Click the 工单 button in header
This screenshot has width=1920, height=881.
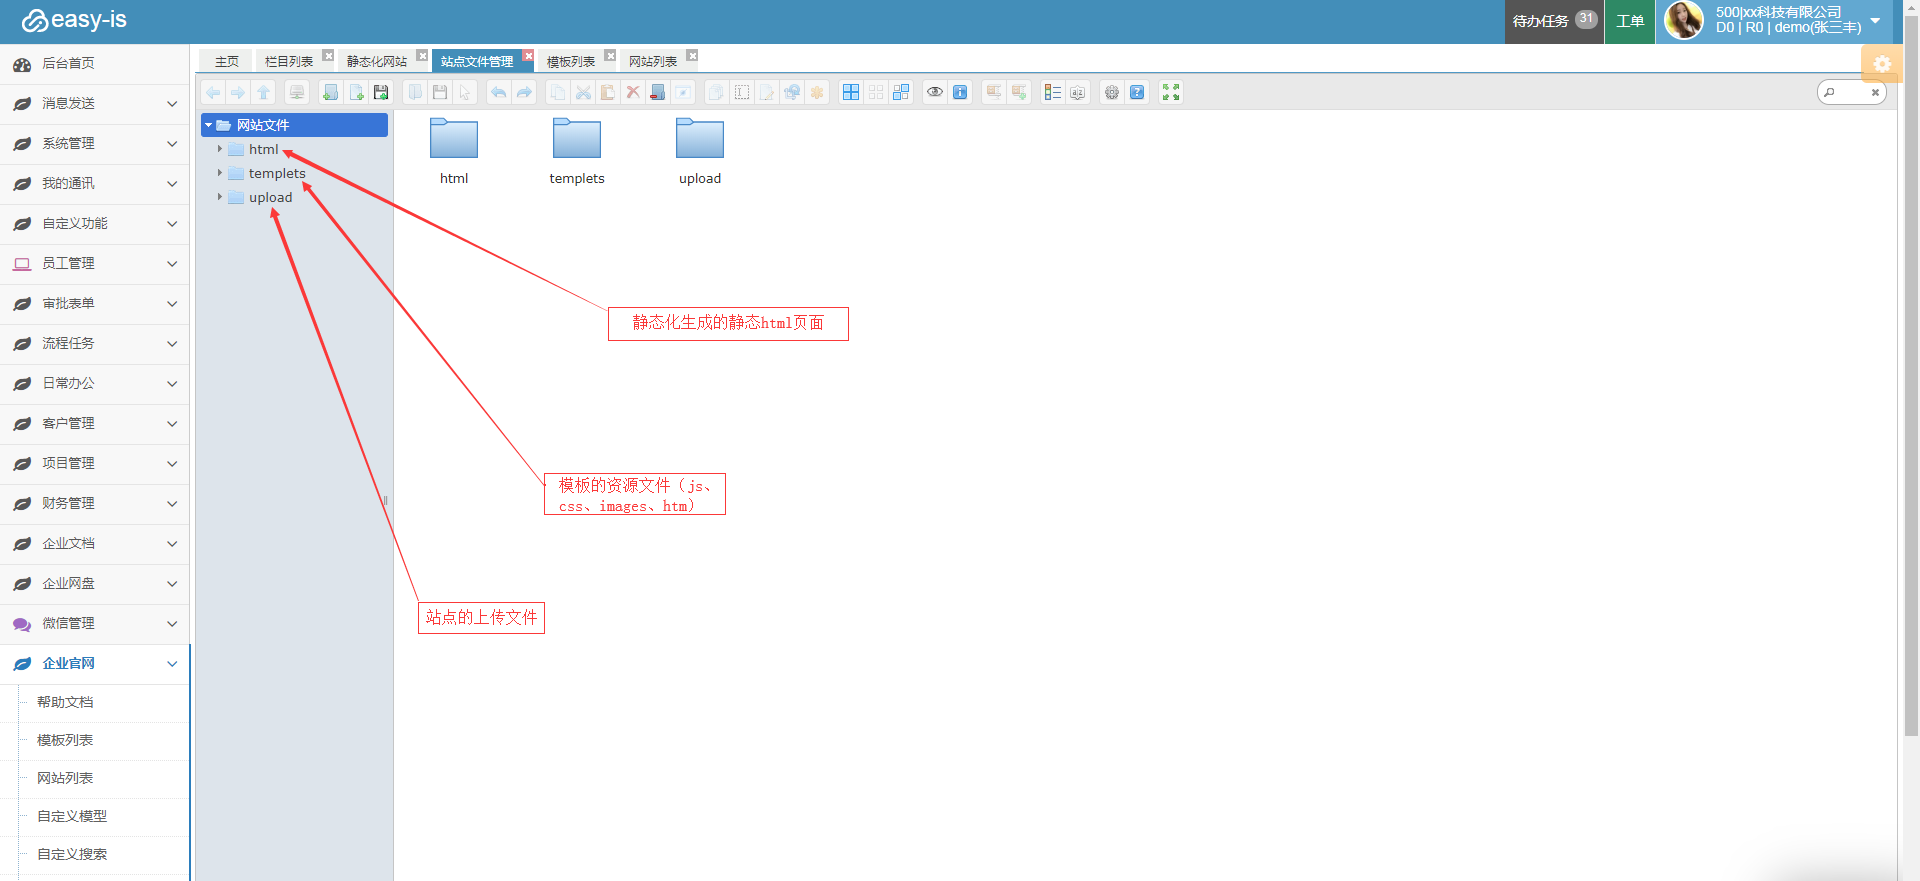1630,21
